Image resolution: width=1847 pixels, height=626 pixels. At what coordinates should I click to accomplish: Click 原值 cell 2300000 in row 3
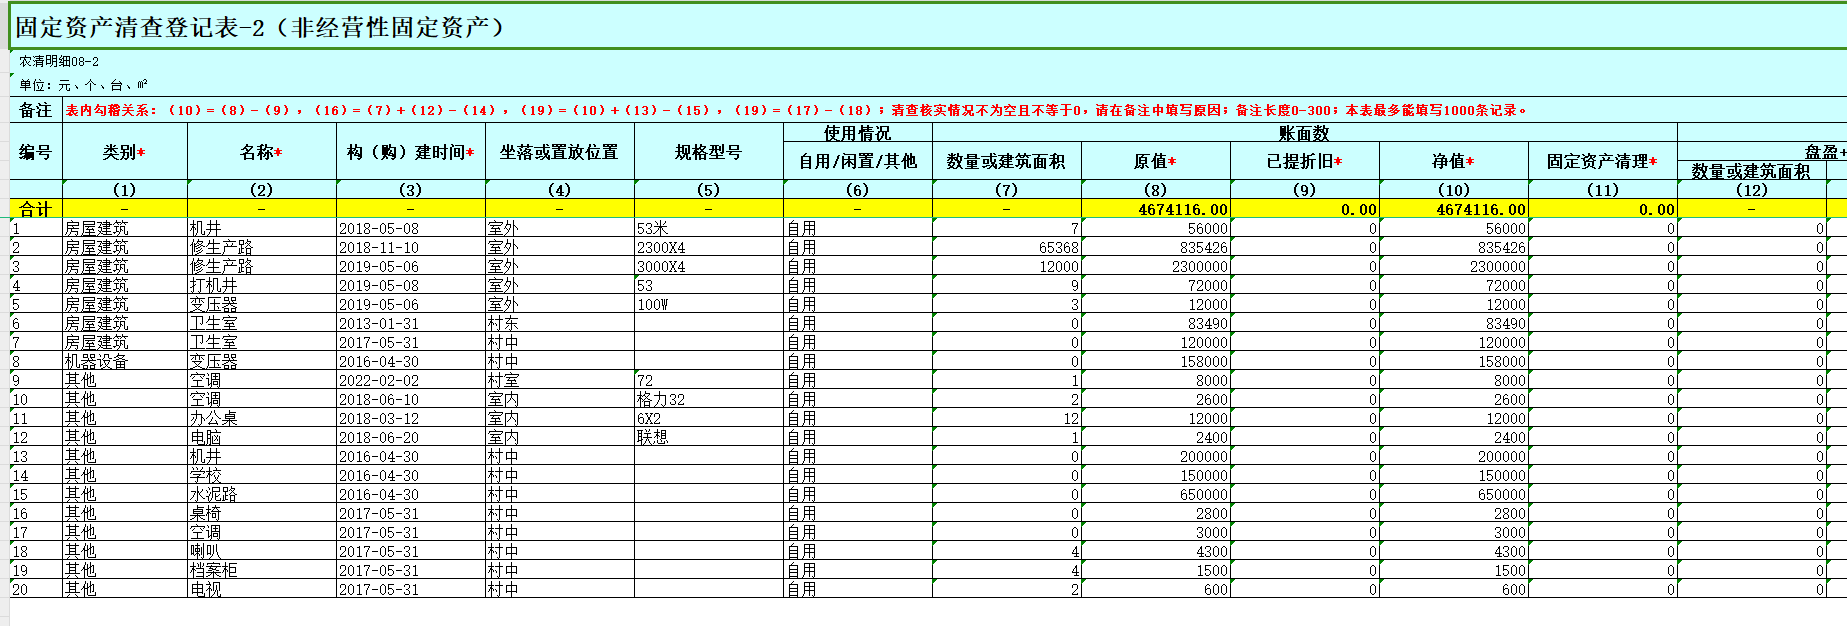tap(1156, 266)
